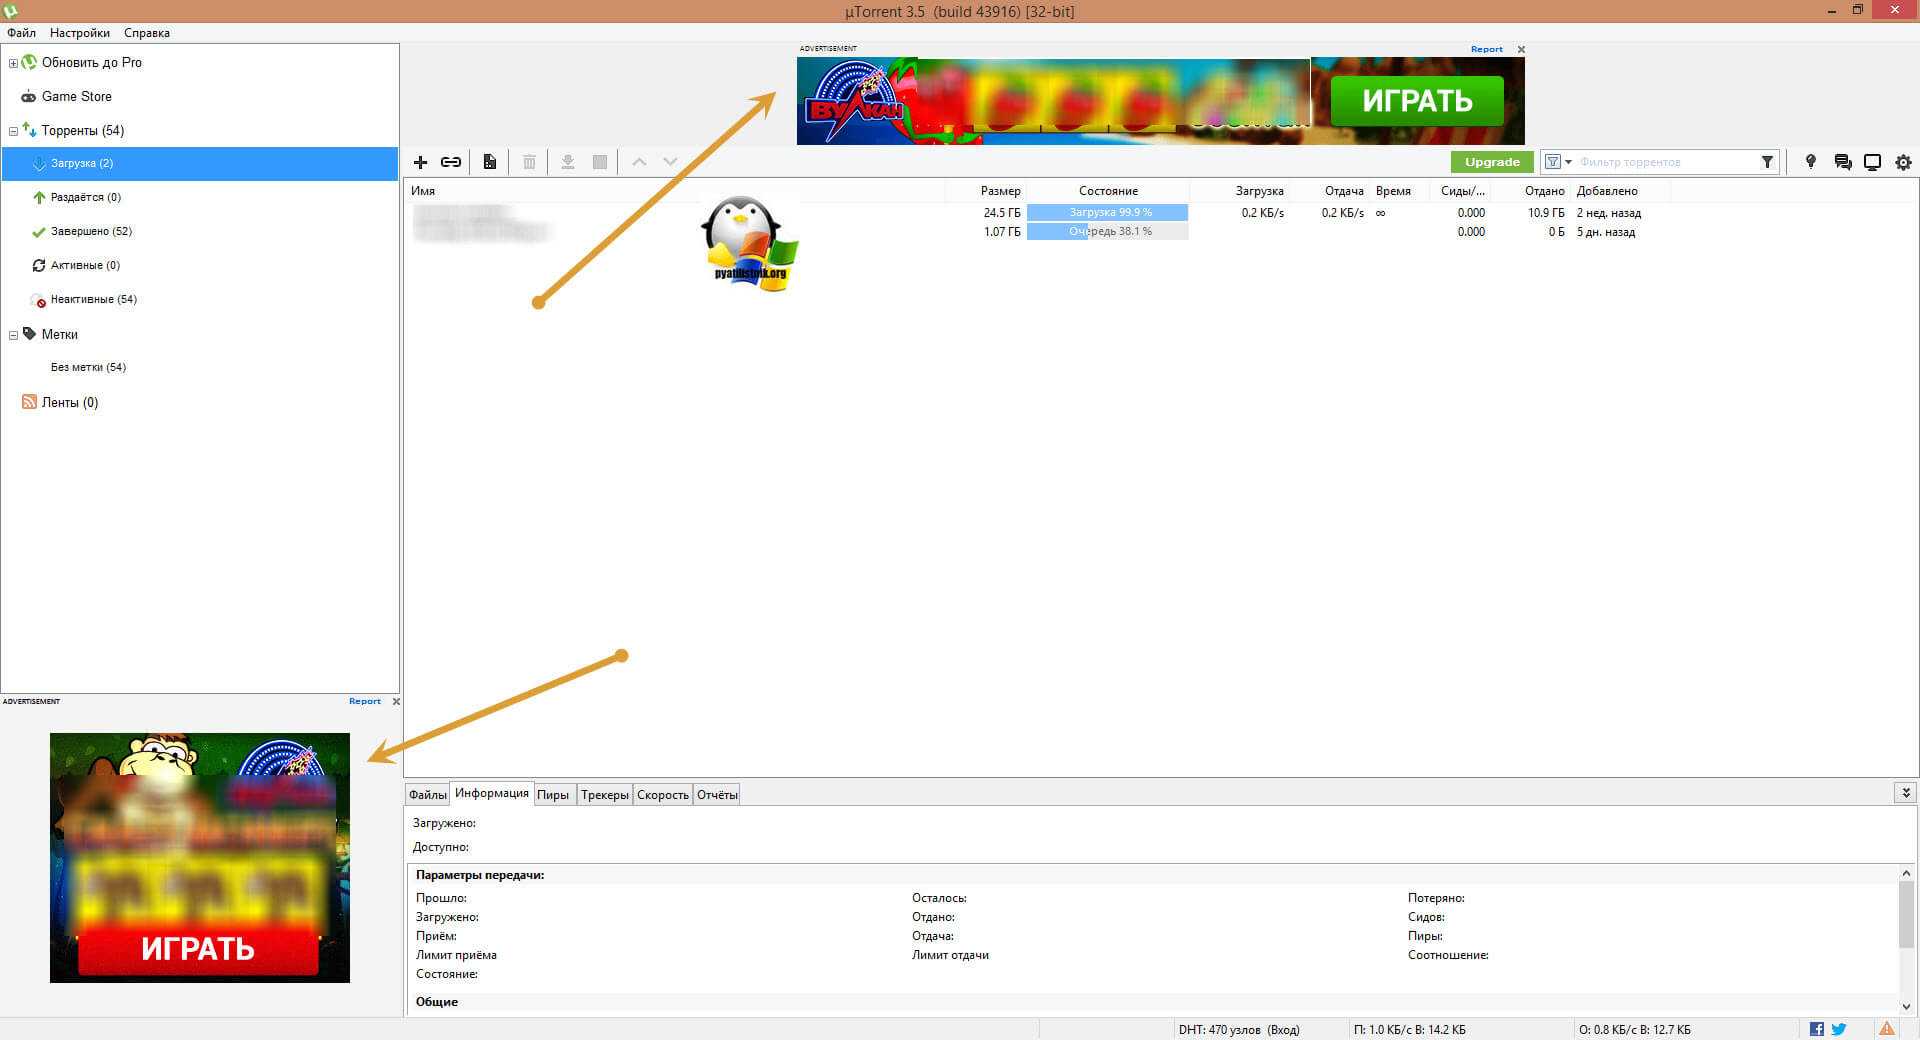
Task: Click the tag icon beside Метки
Action: point(29,334)
